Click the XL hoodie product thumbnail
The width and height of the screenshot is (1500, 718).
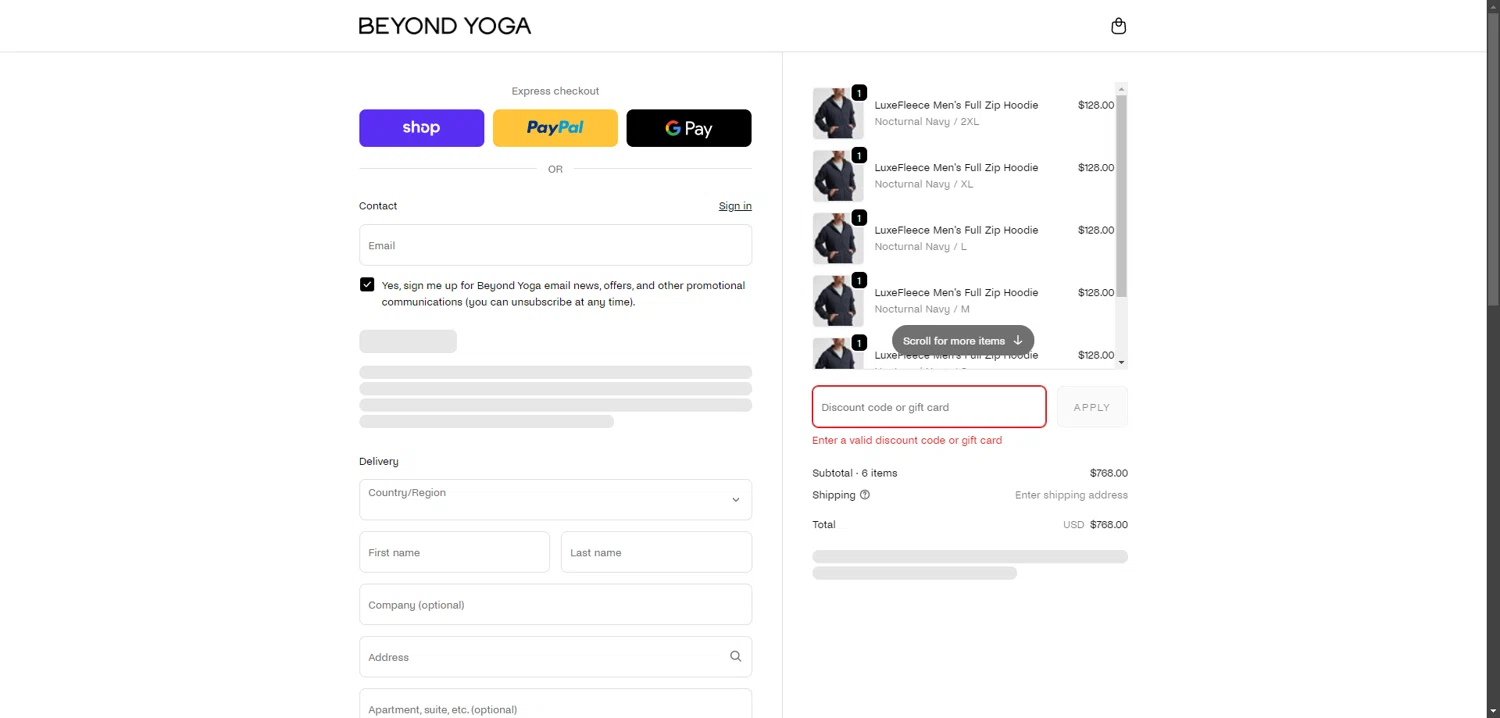tap(838, 176)
